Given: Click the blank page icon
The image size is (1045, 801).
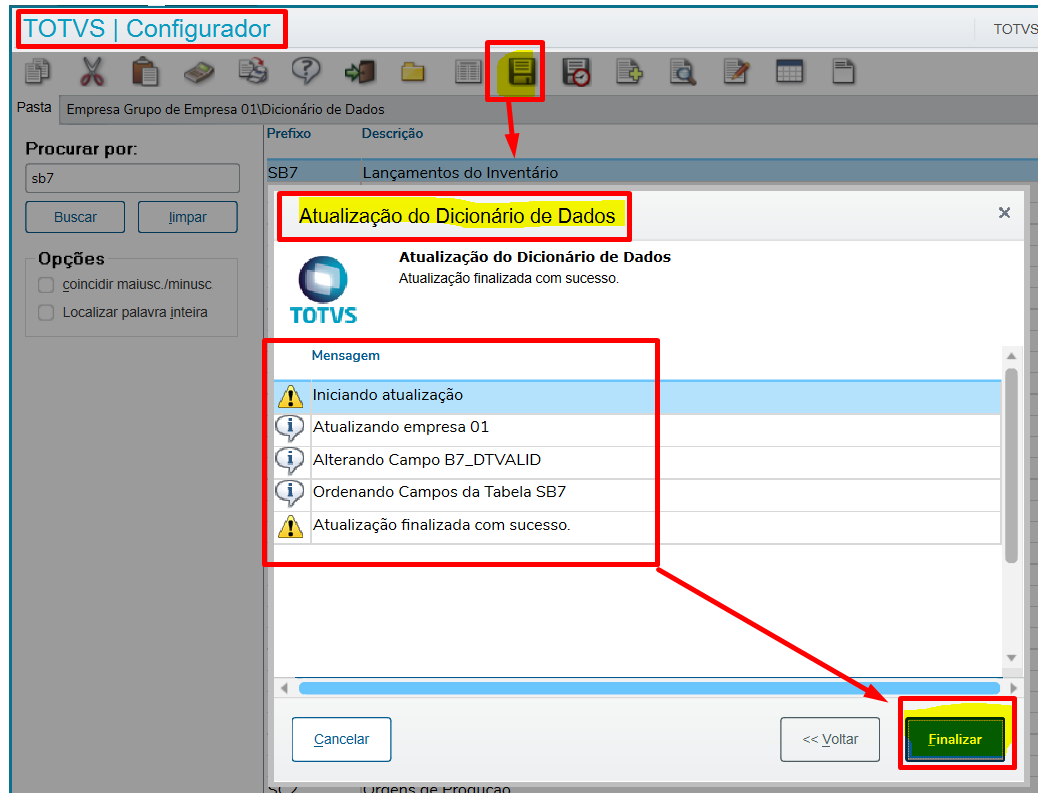Looking at the screenshot, I should coord(843,71).
